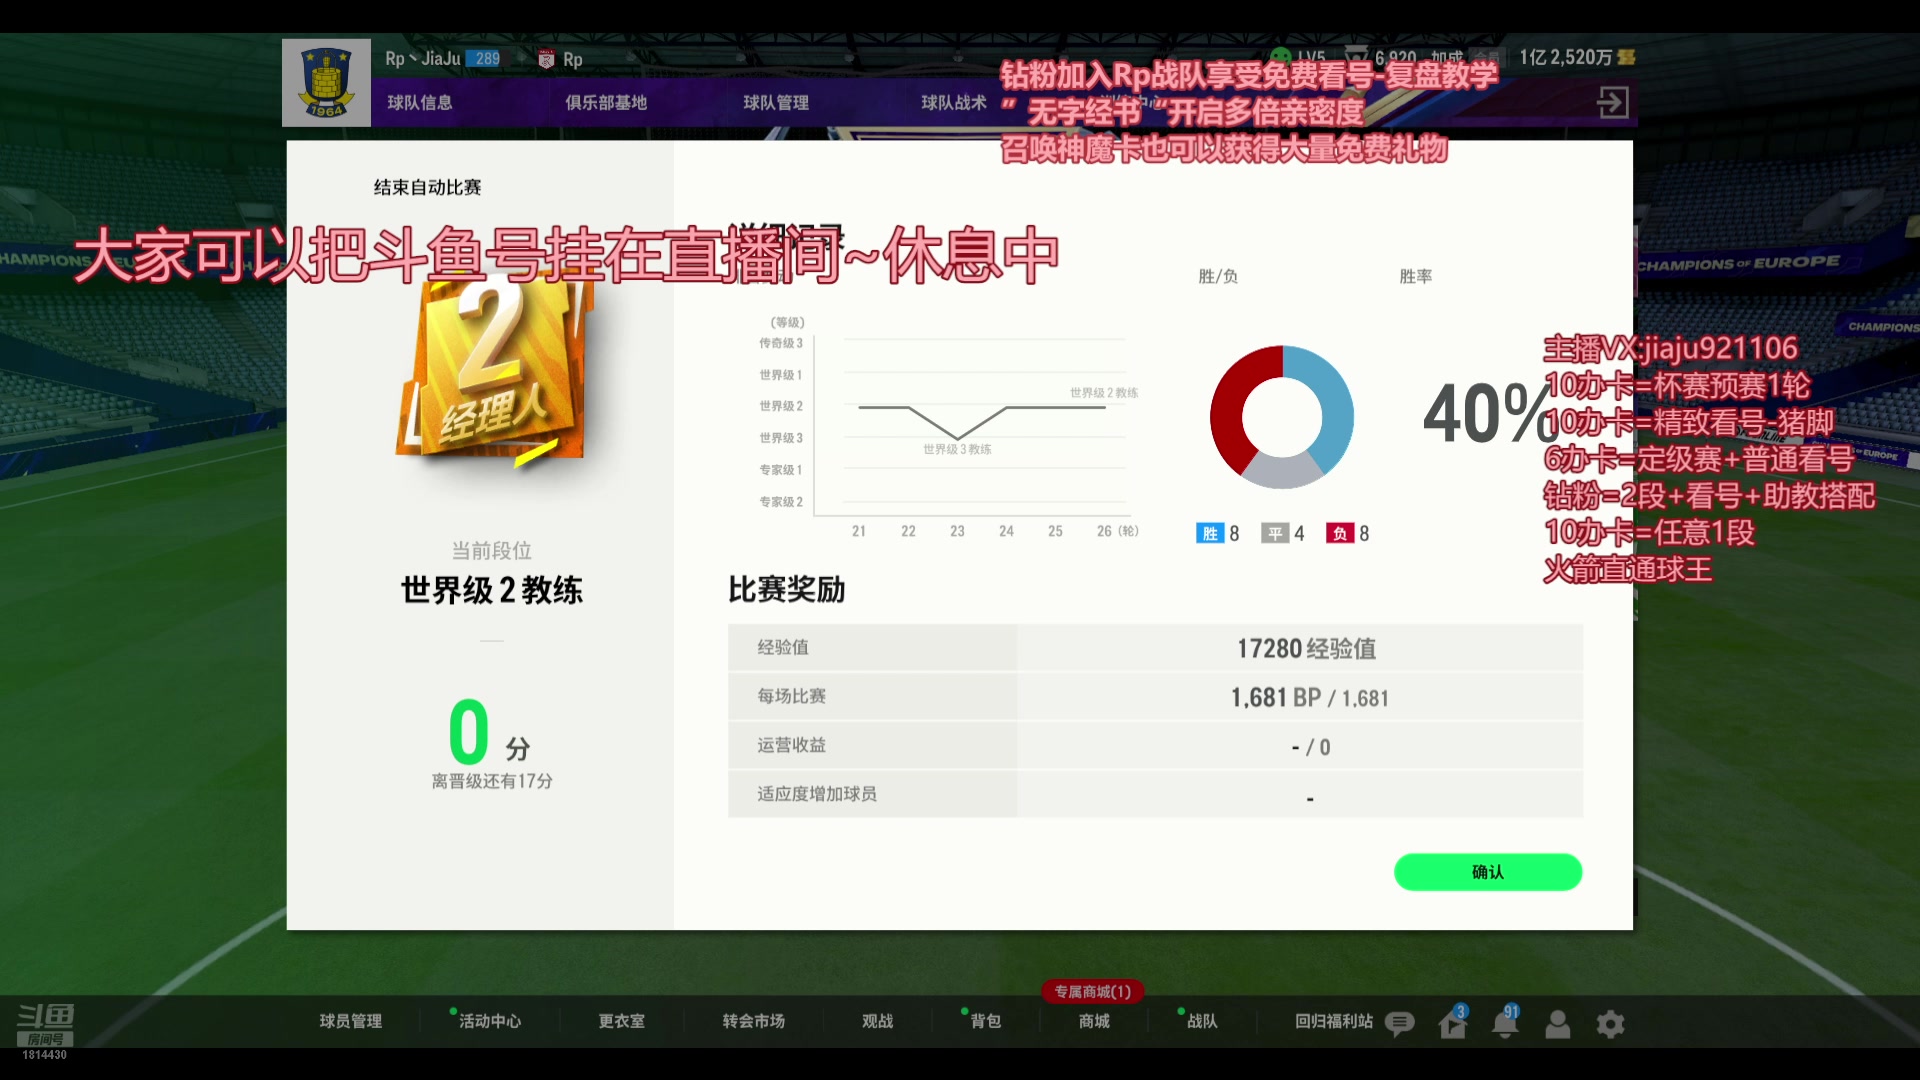This screenshot has width=1920, height=1080.
Task: Click the 17280 经验值 reward value
Action: click(x=1306, y=649)
